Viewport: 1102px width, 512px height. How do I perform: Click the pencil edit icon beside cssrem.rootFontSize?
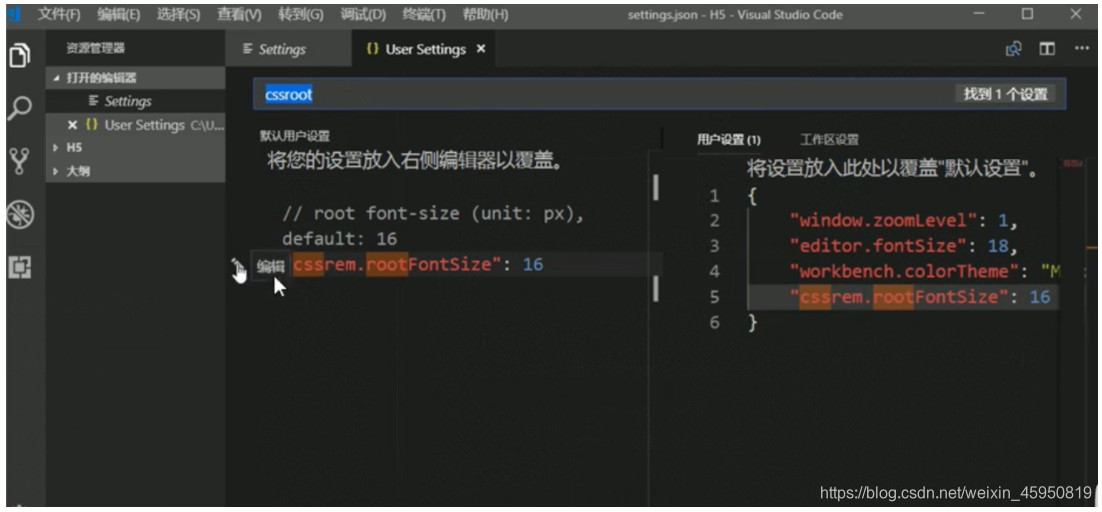(238, 265)
